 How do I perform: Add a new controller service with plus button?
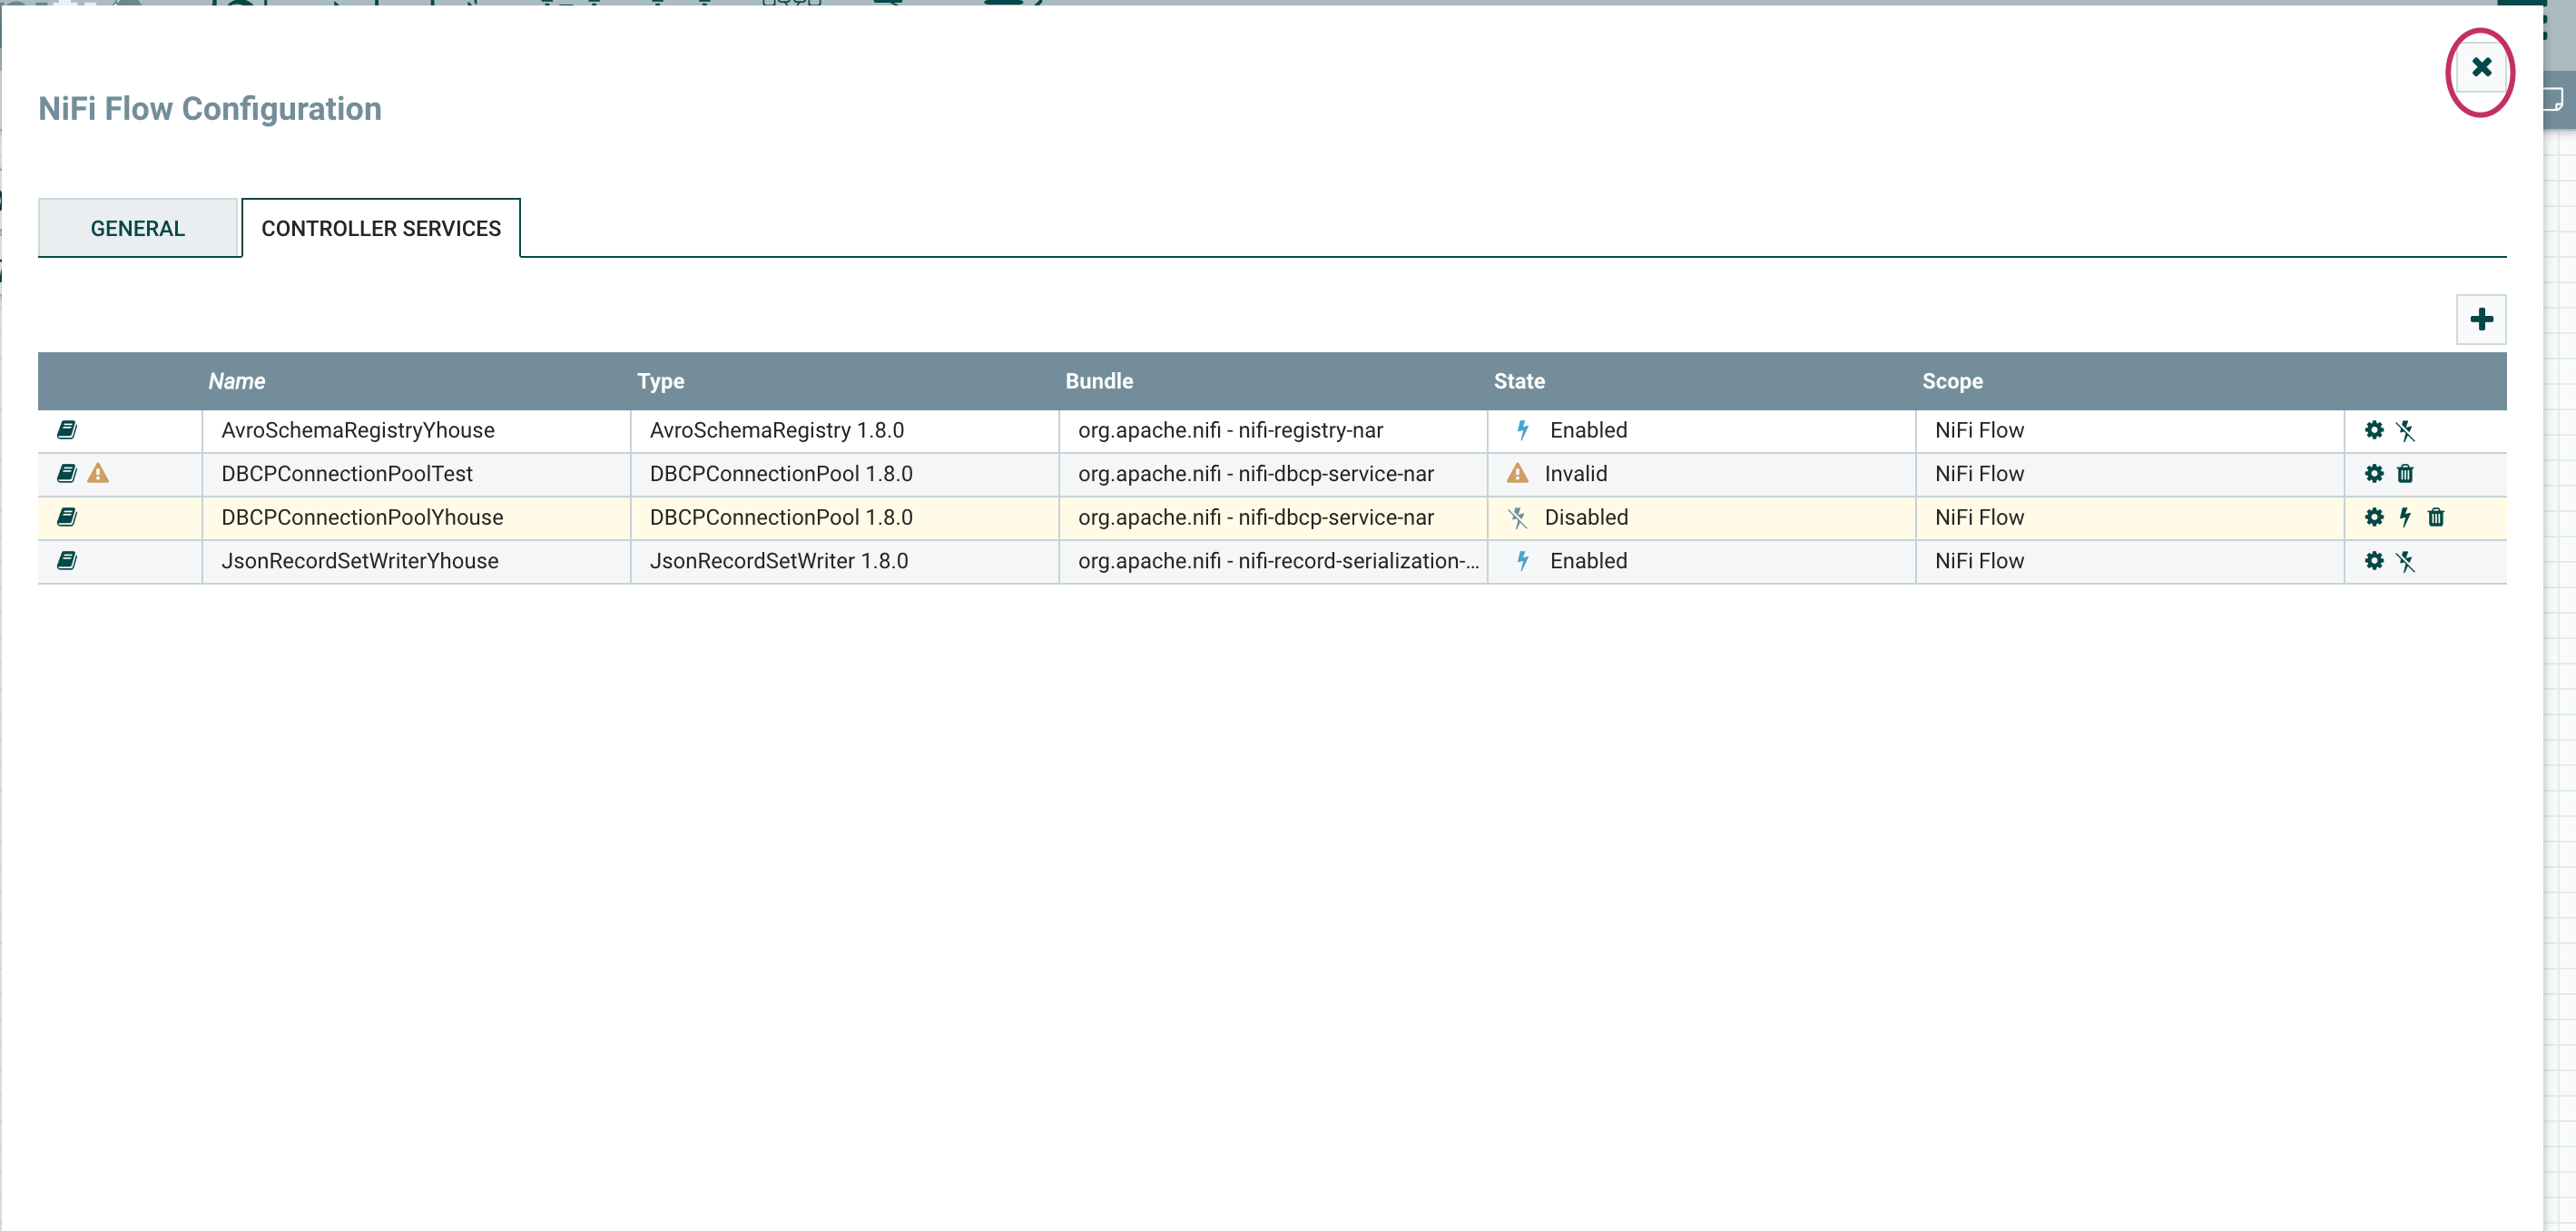pyautogui.click(x=2480, y=319)
